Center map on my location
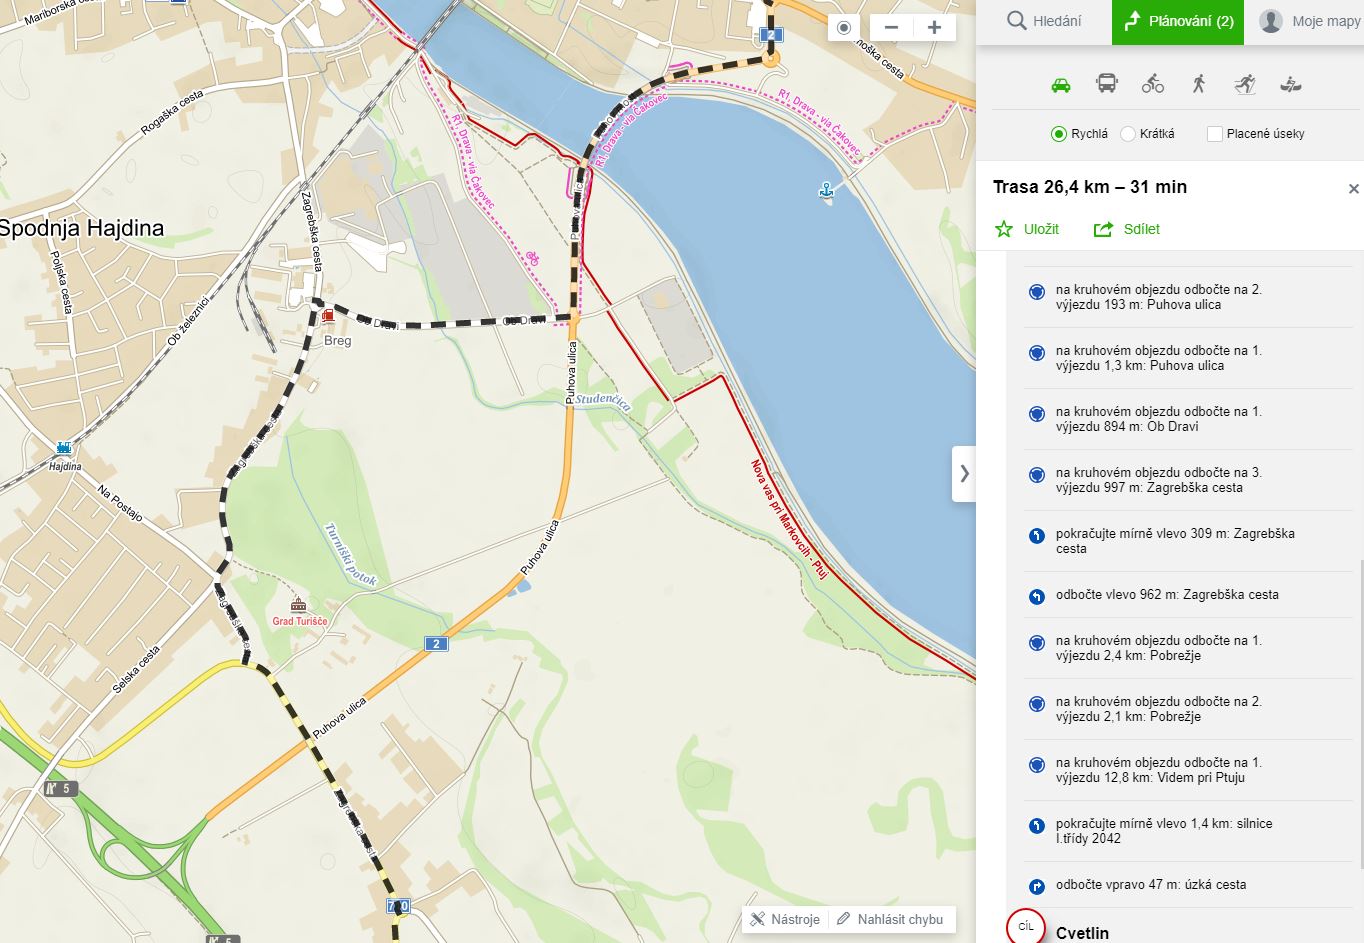The image size is (1364, 943). [x=844, y=28]
